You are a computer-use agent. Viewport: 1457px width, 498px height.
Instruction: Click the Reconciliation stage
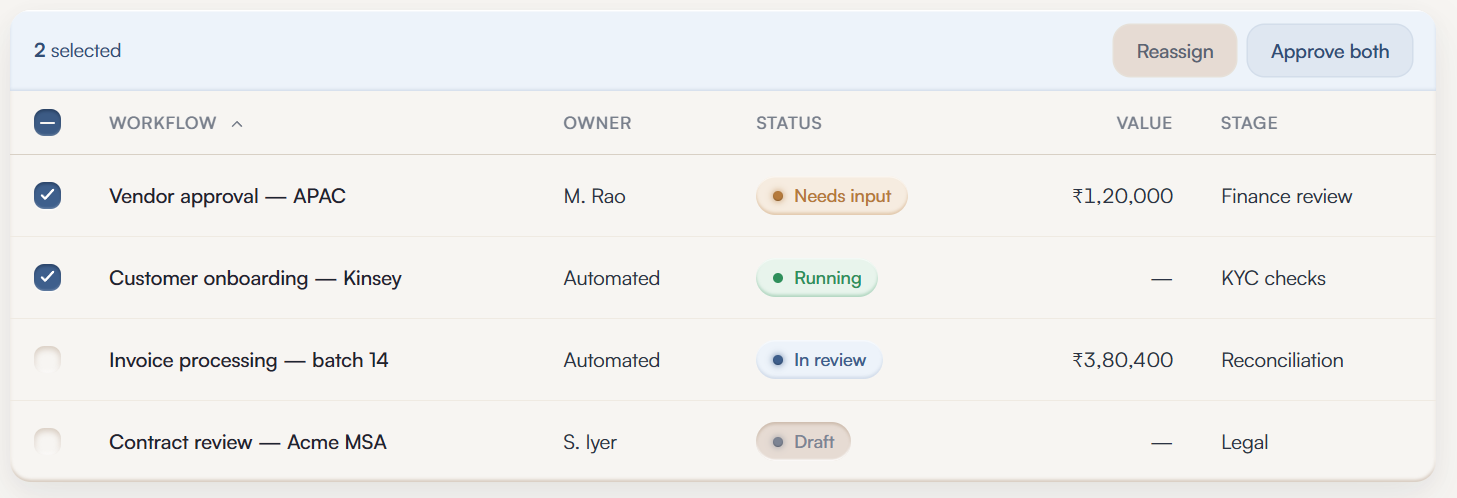click(1282, 360)
